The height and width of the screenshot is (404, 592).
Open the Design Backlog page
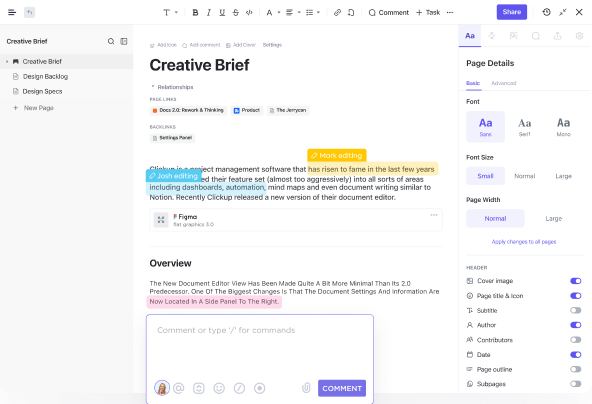click(45, 77)
